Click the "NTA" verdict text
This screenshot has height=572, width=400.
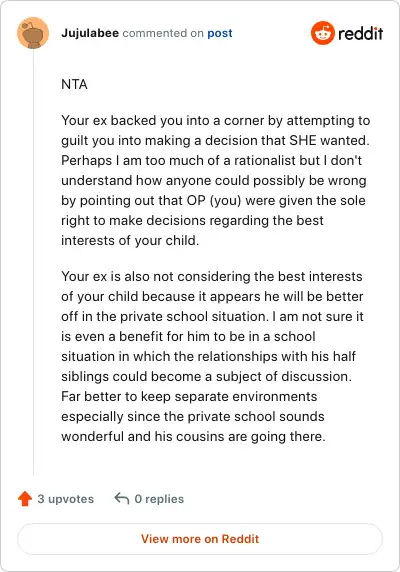74,85
